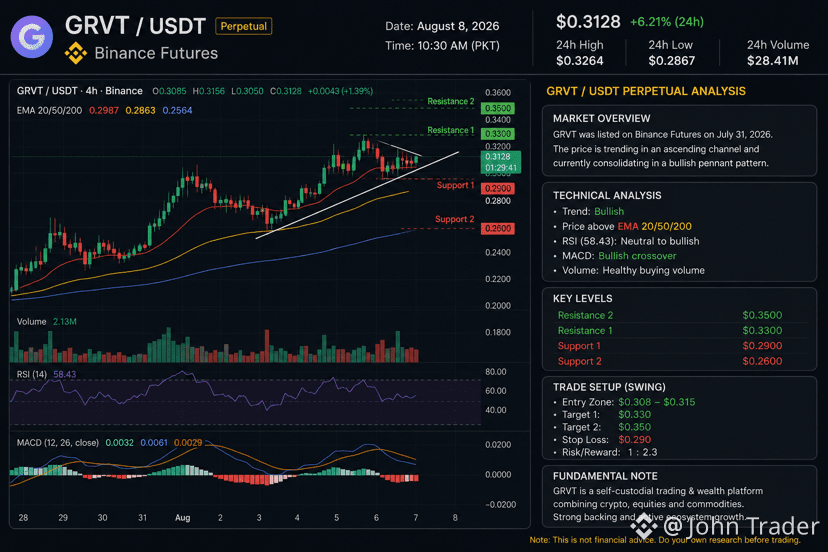Click the yellow Binance logo icon

76,53
